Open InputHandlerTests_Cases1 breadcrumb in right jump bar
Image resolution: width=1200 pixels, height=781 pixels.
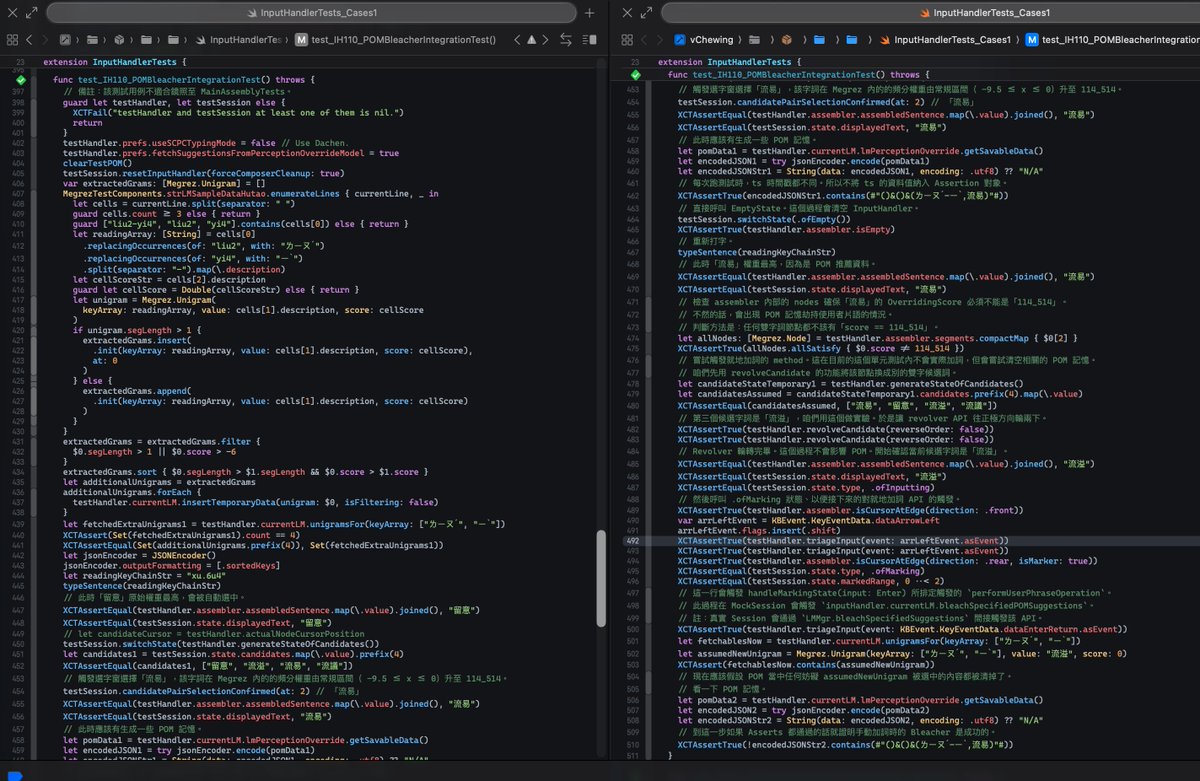943,40
